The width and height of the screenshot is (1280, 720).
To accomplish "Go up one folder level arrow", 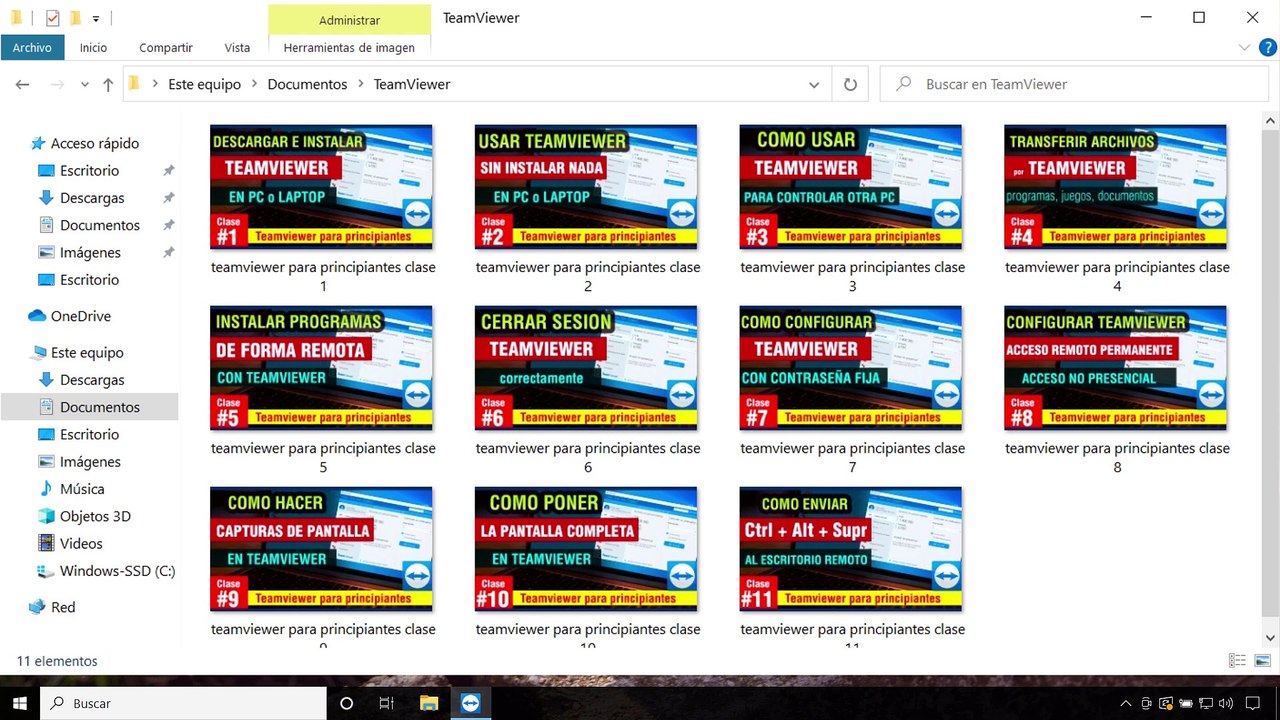I will click(x=108, y=85).
